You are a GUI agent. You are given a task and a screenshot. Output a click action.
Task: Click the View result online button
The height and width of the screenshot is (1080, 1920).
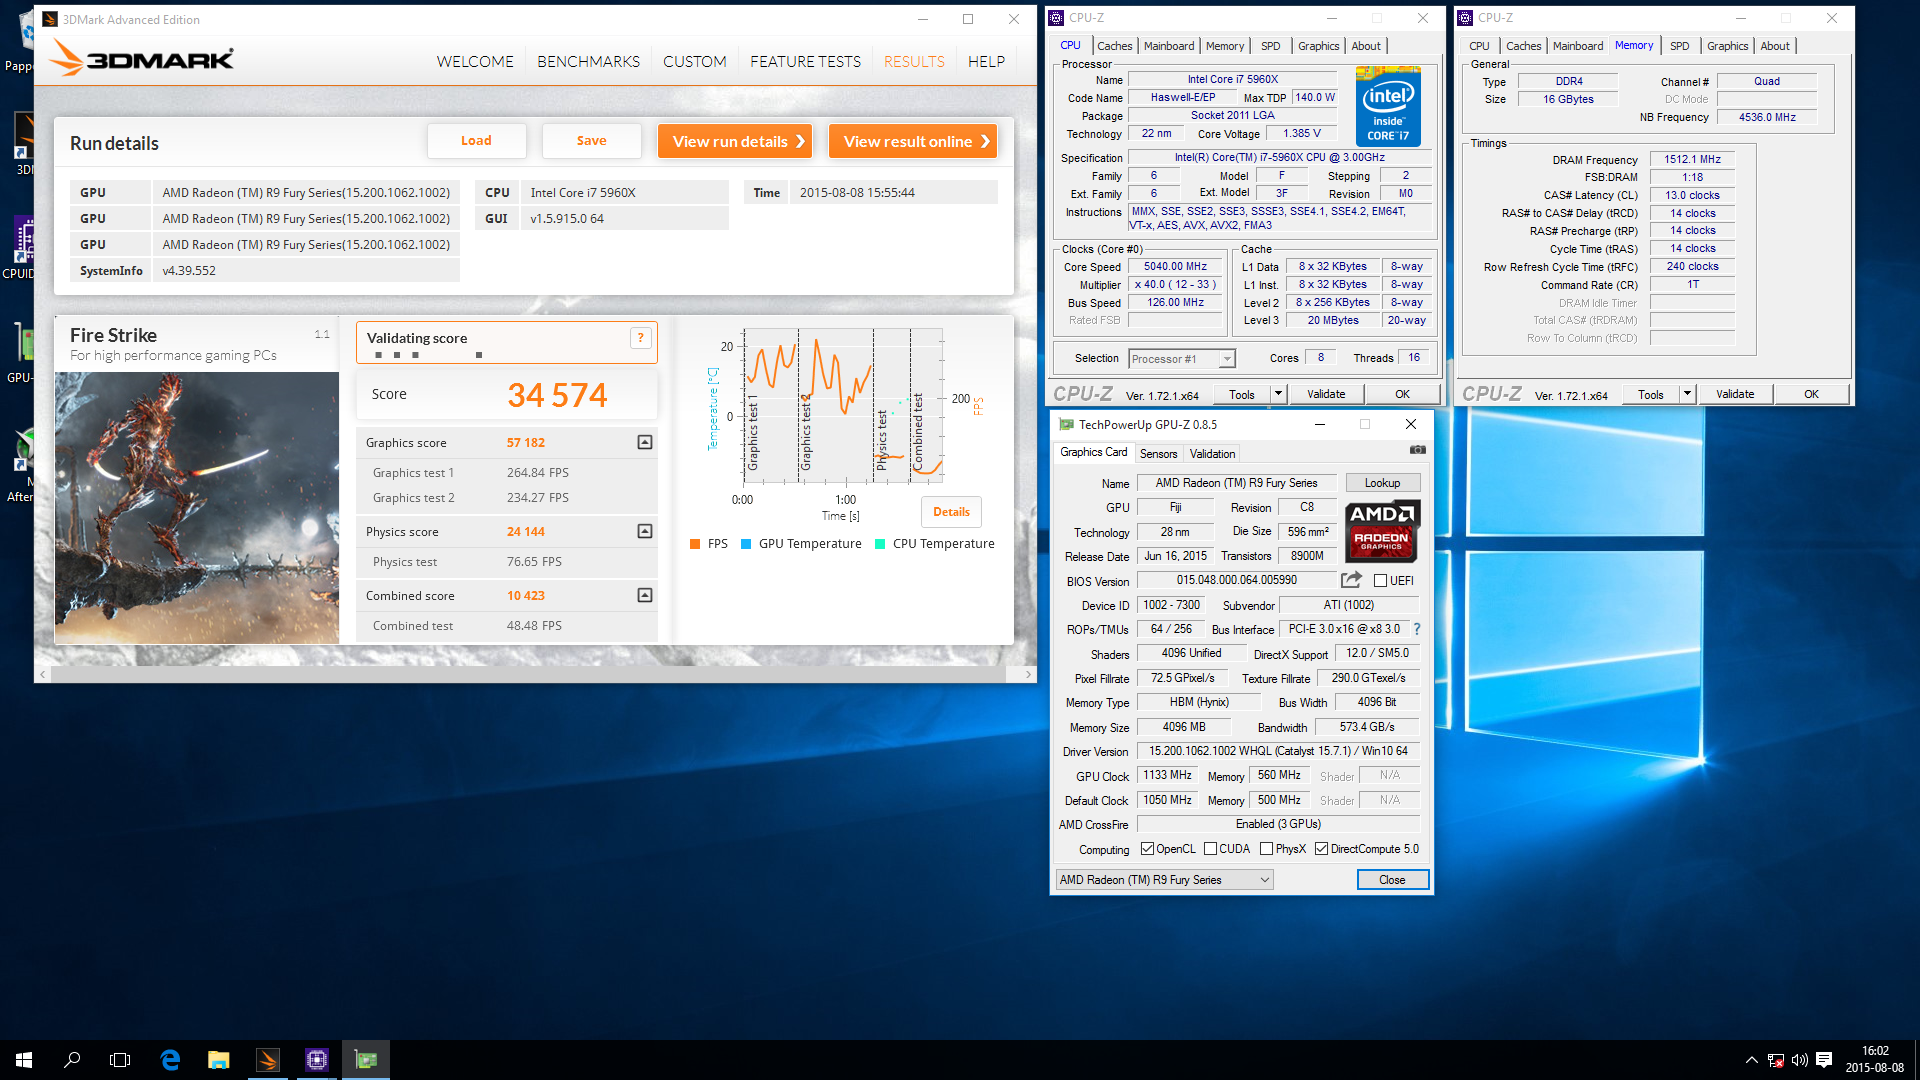click(x=913, y=141)
